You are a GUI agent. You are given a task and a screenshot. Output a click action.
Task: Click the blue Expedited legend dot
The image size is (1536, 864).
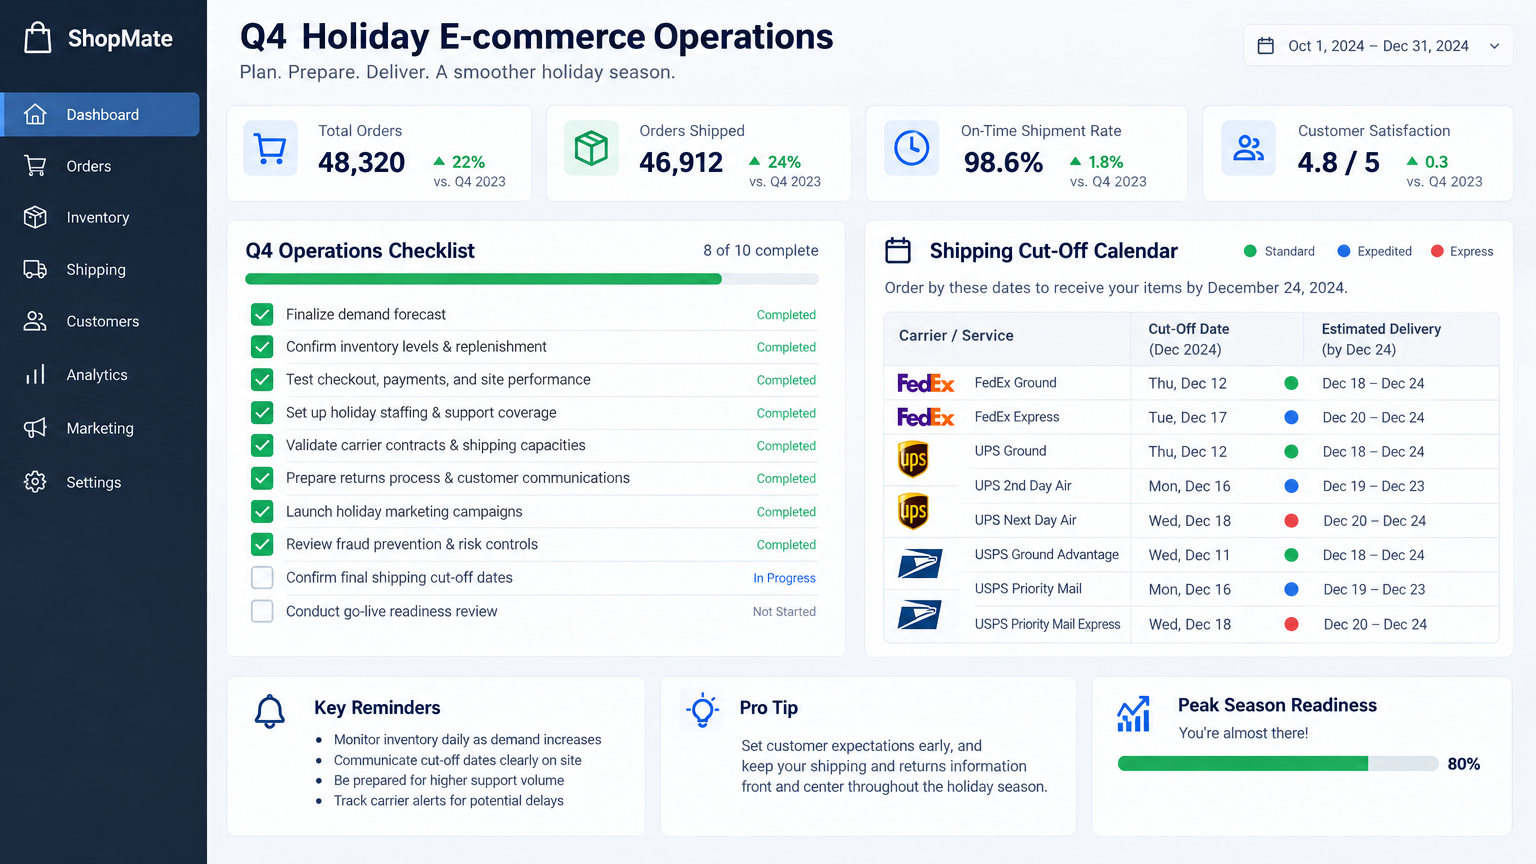tap(1343, 251)
